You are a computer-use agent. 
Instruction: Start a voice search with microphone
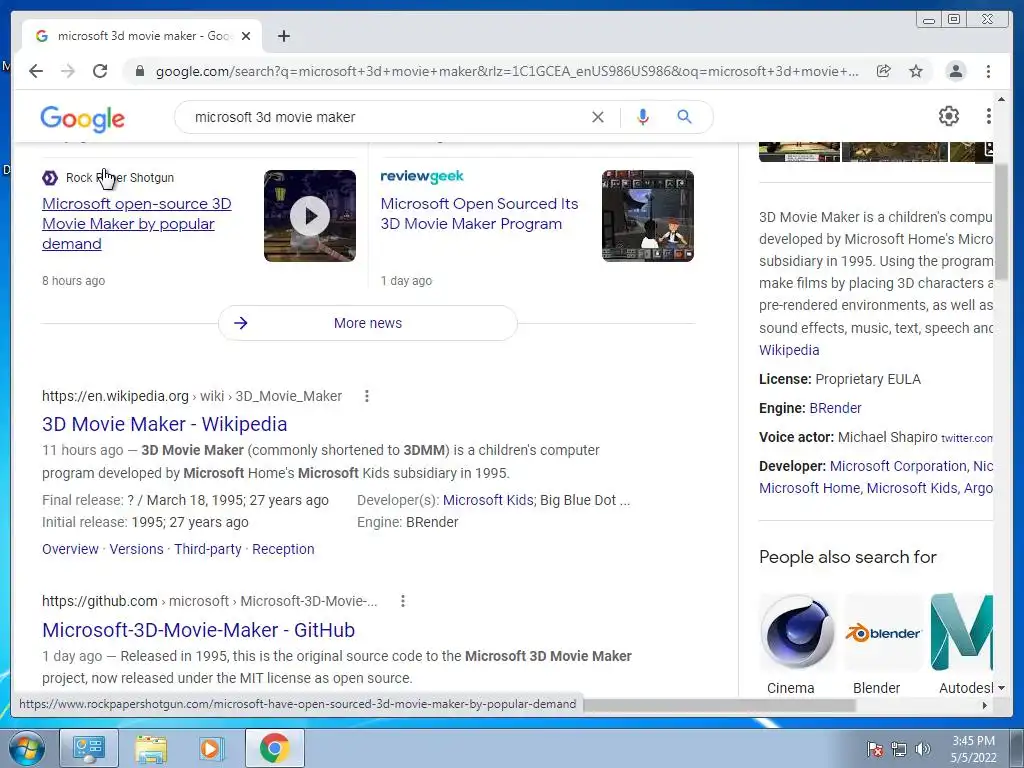(x=643, y=117)
